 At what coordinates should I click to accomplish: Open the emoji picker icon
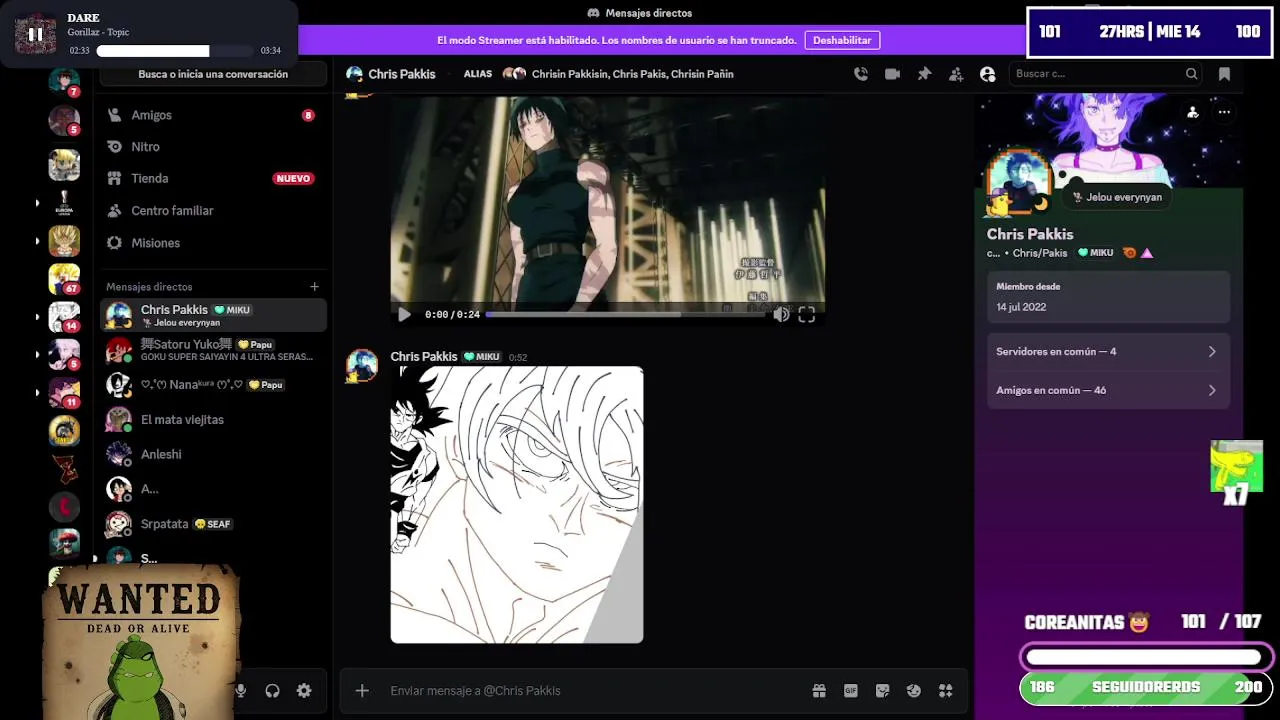click(x=913, y=691)
